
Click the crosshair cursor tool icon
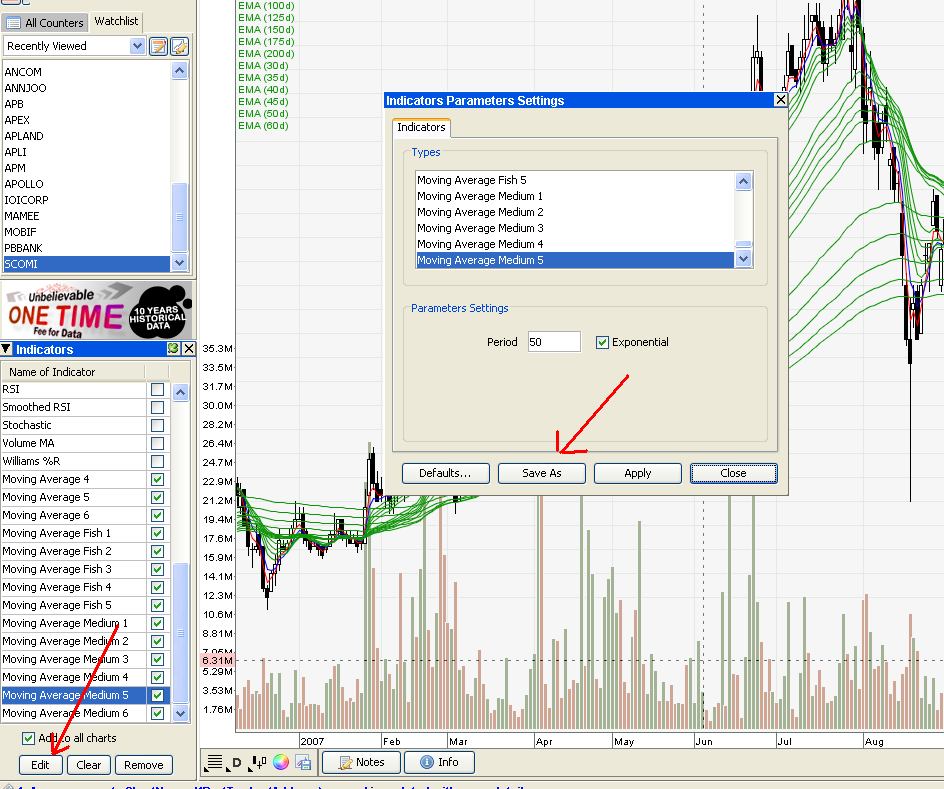click(258, 763)
